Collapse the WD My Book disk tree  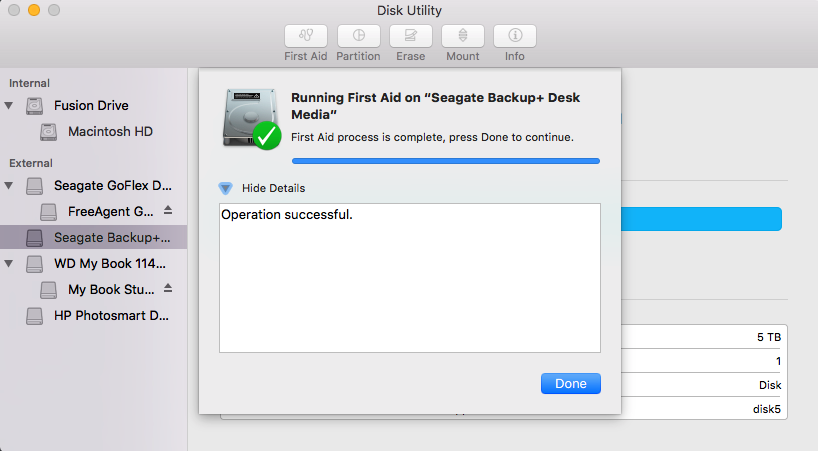(x=10, y=264)
